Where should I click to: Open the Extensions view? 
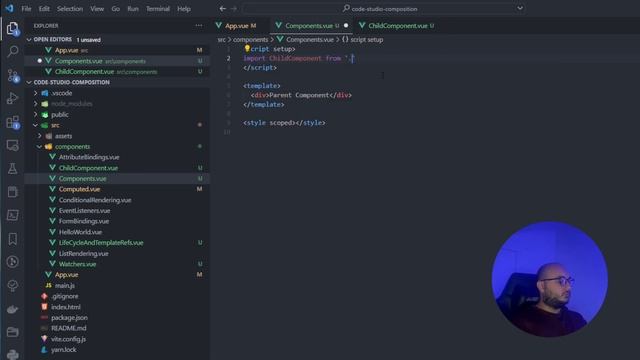tap(13, 122)
